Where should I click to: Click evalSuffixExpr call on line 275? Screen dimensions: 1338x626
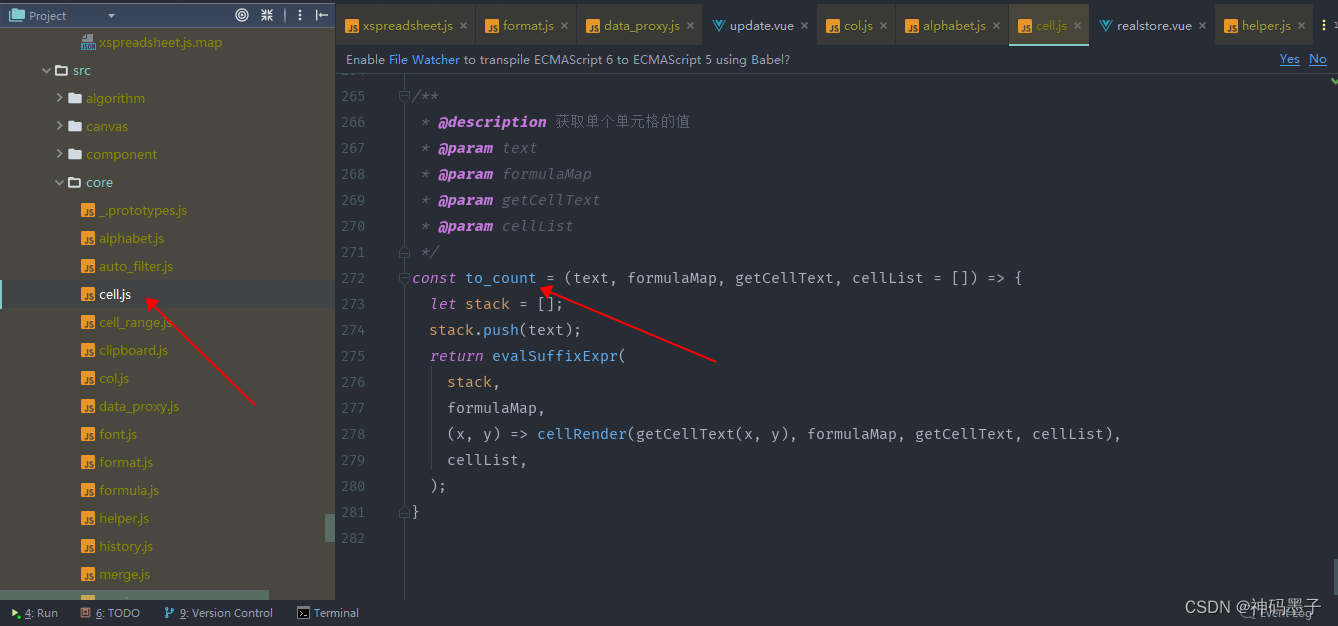click(555, 356)
